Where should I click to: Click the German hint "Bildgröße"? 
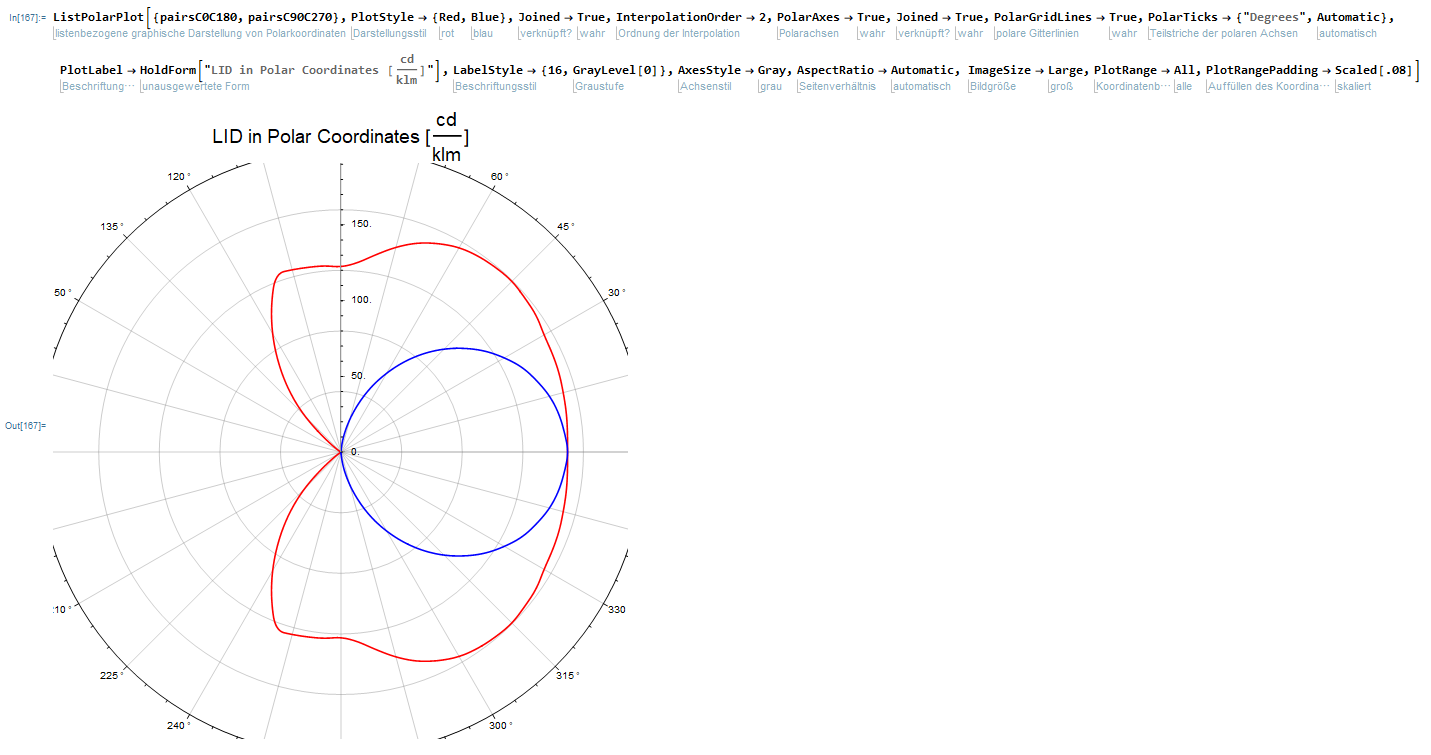pos(992,86)
